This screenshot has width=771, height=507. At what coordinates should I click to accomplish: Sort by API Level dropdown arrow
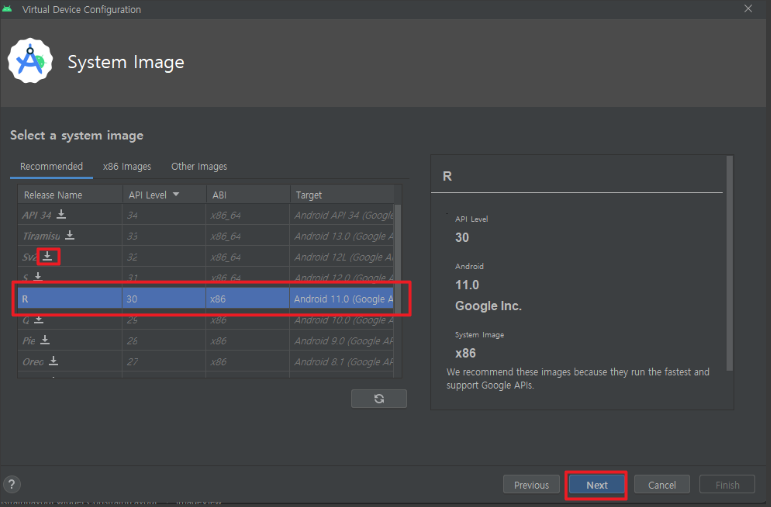tap(176, 195)
